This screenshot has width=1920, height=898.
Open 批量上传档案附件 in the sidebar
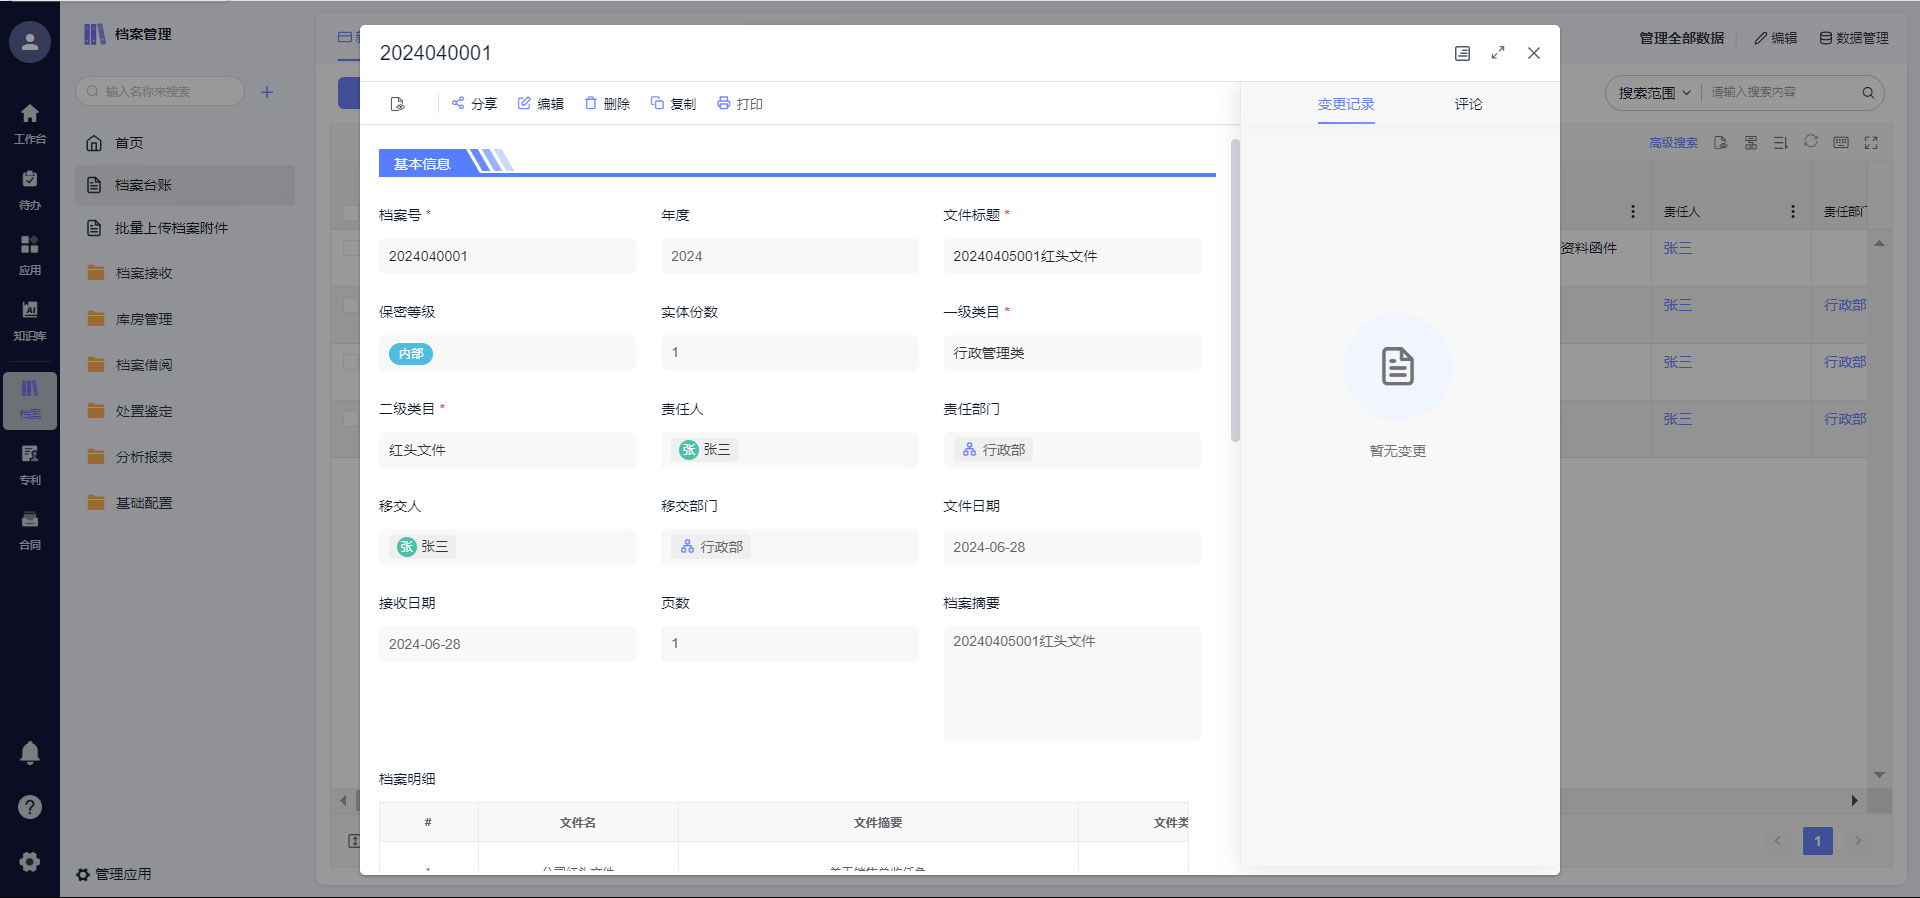point(171,228)
